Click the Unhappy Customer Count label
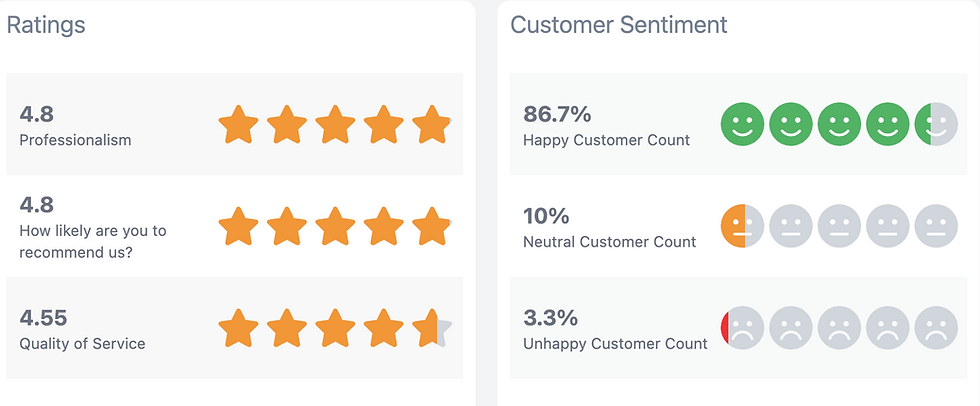Image resolution: width=980 pixels, height=406 pixels. click(615, 344)
